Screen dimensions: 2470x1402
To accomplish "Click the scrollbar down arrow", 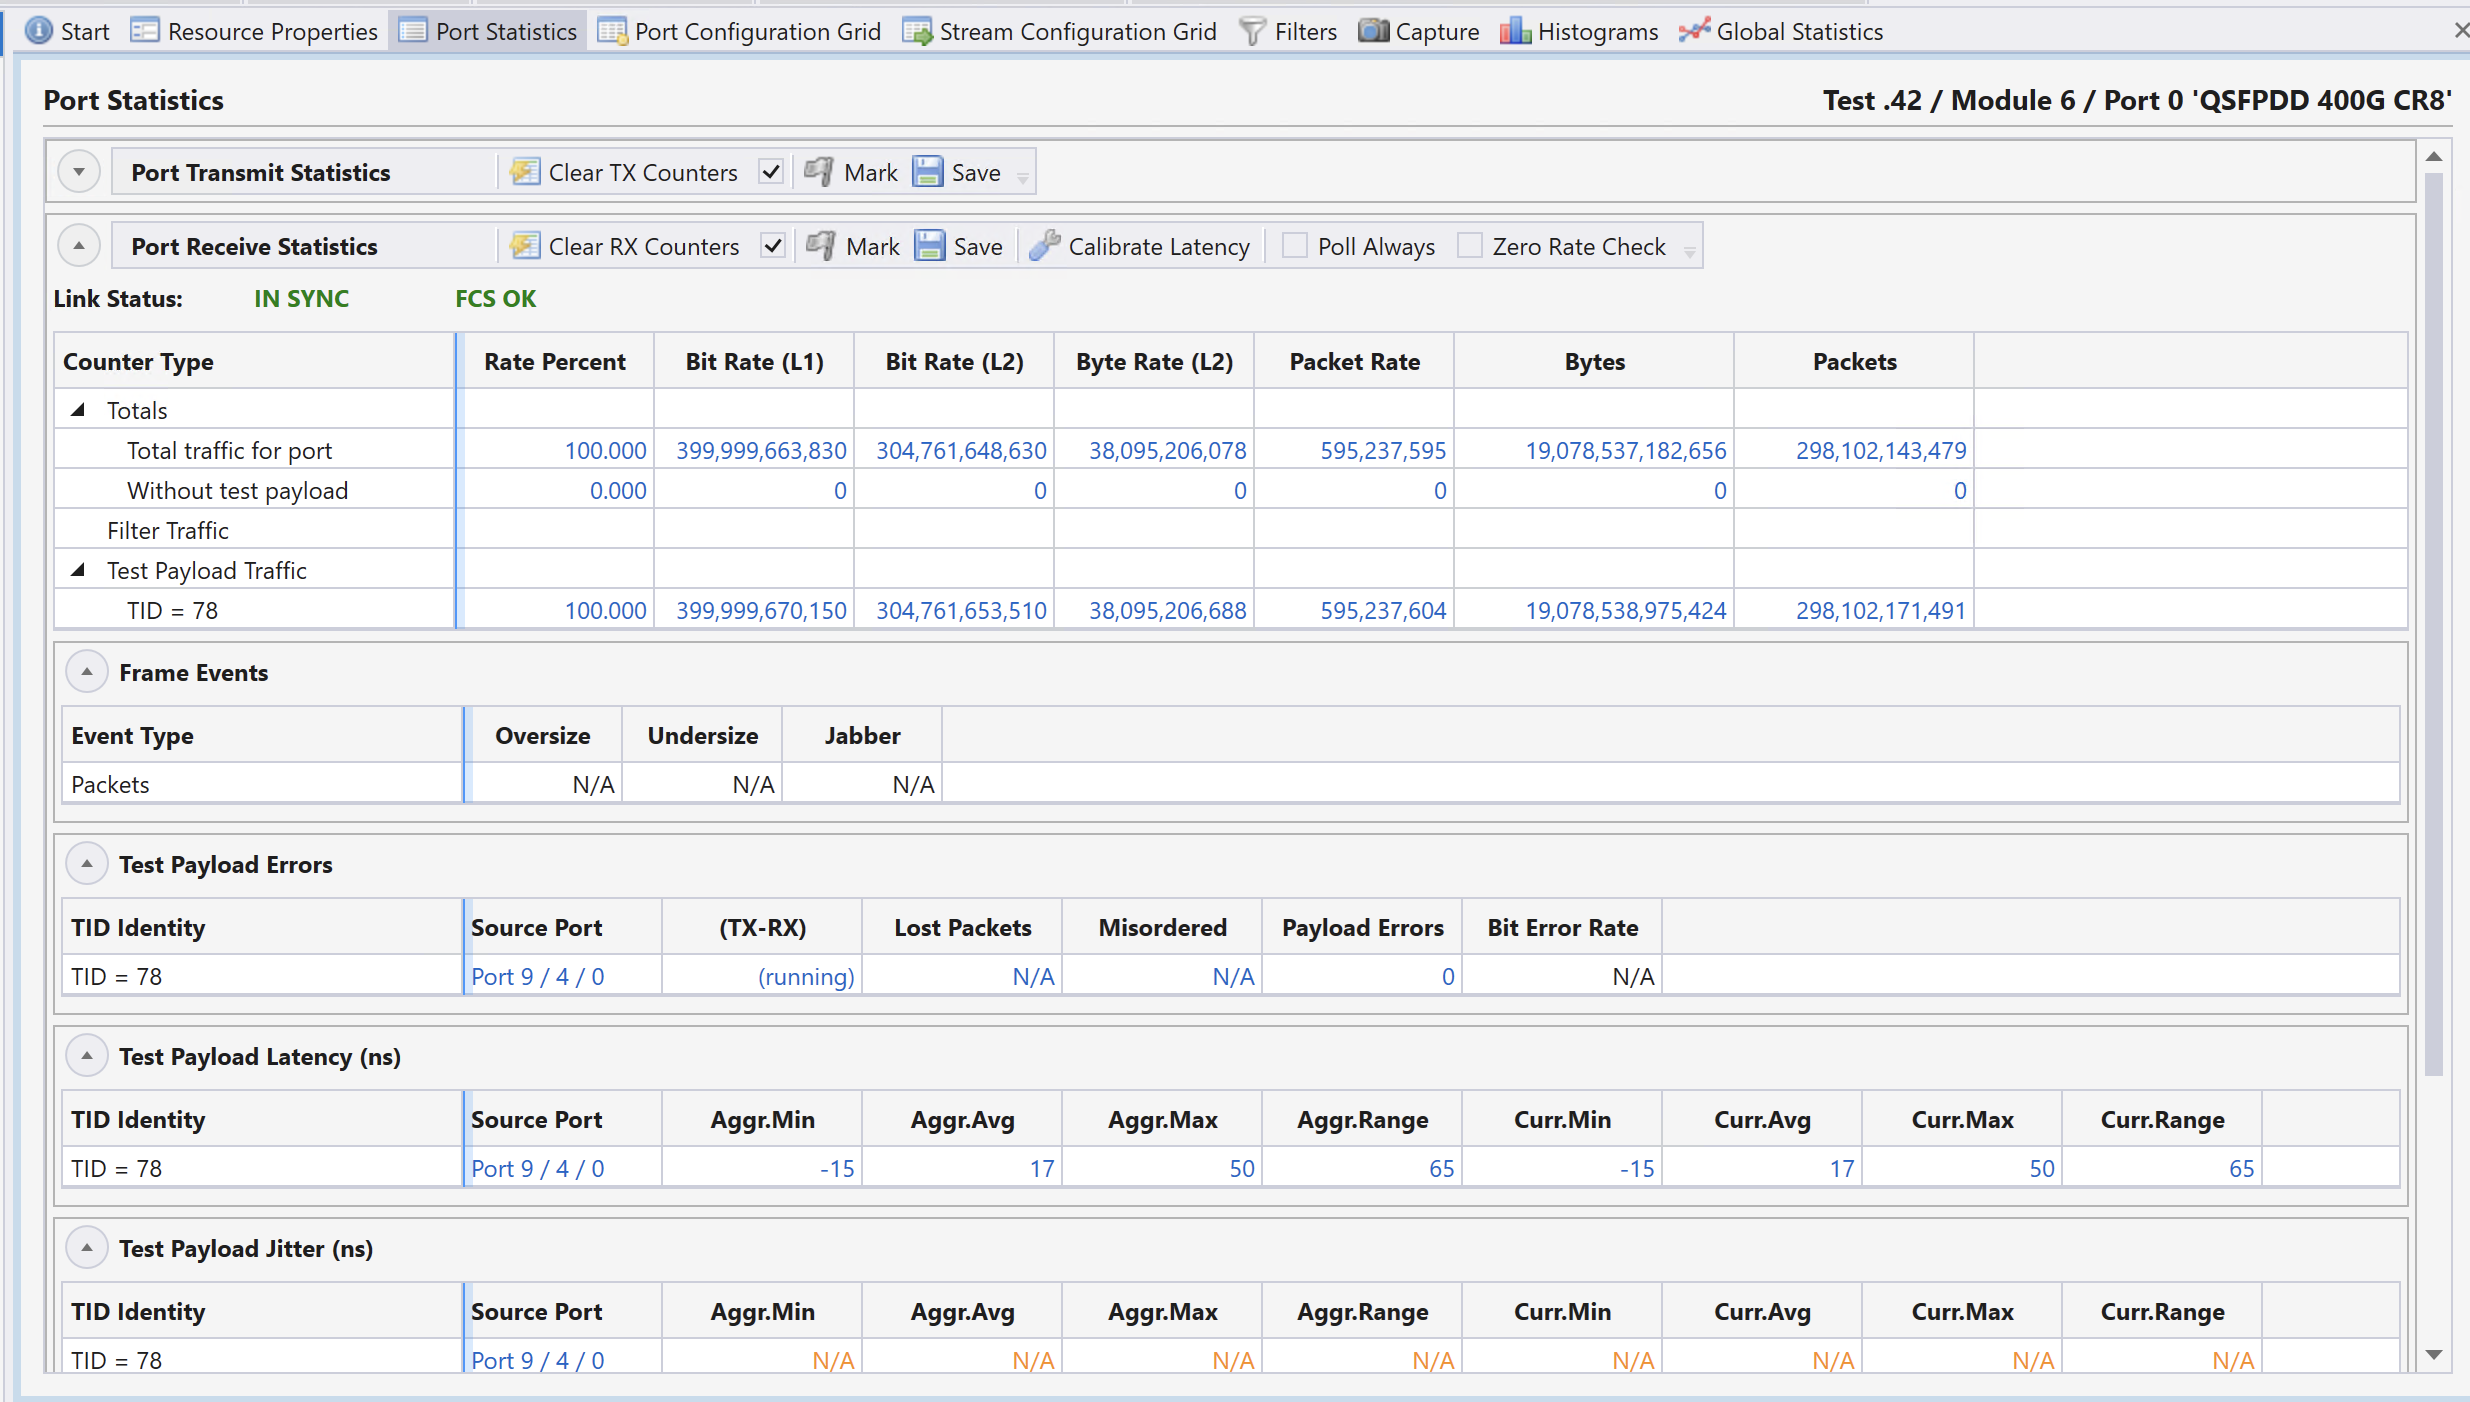I will (x=2434, y=1355).
